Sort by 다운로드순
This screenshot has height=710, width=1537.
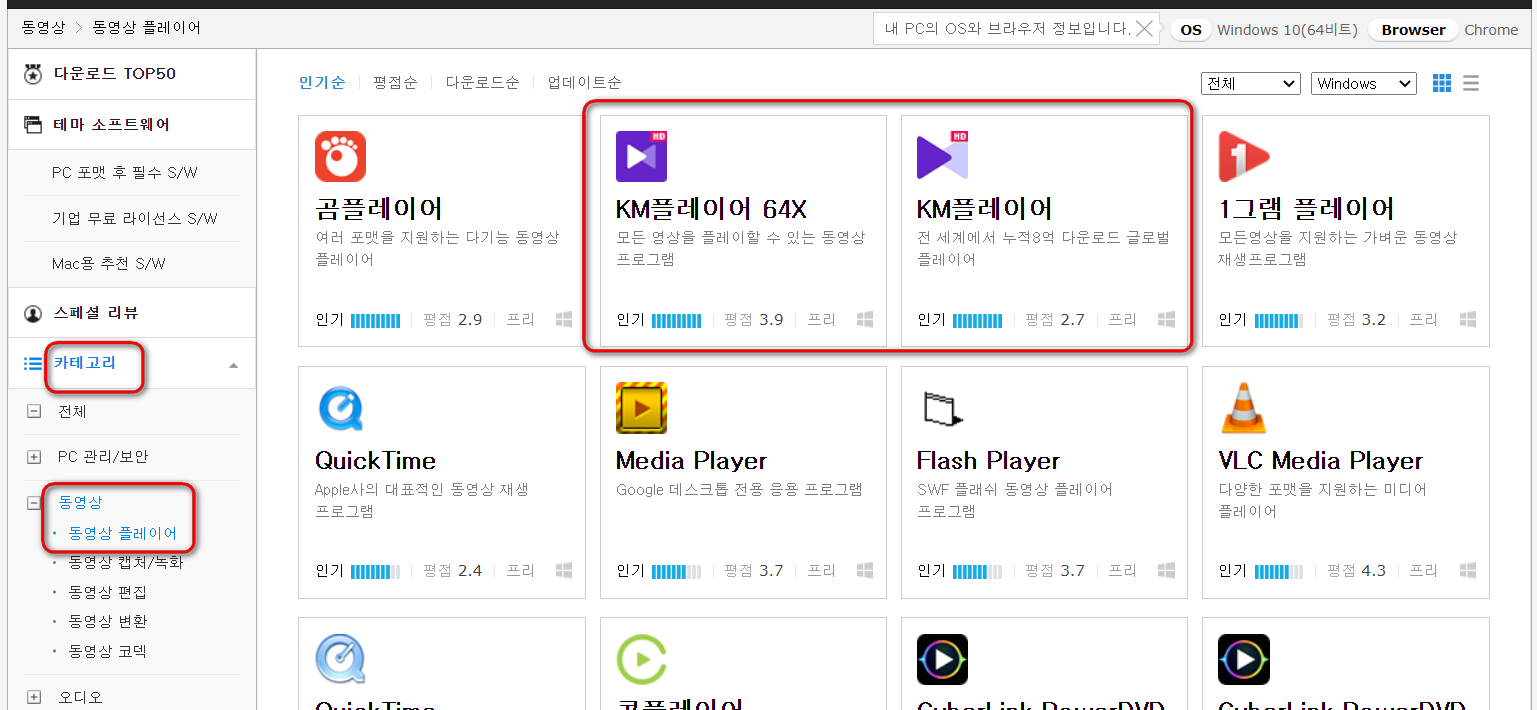pyautogui.click(x=483, y=83)
